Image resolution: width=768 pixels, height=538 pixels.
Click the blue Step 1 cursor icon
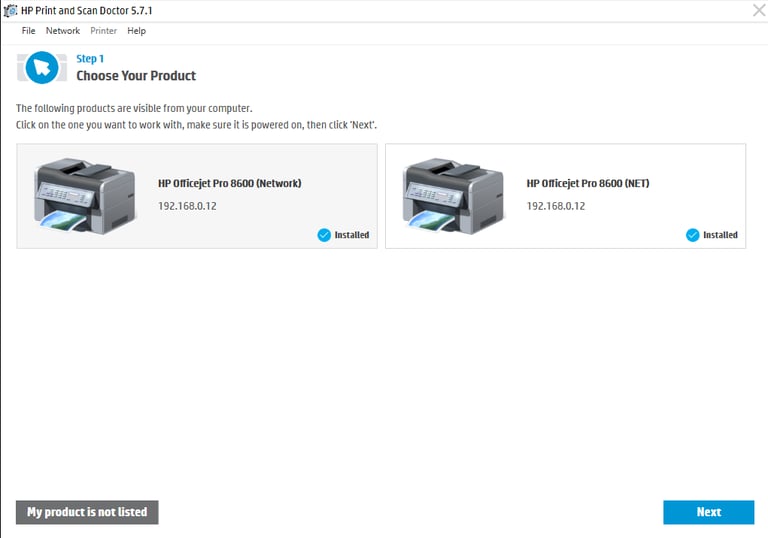click(42, 68)
